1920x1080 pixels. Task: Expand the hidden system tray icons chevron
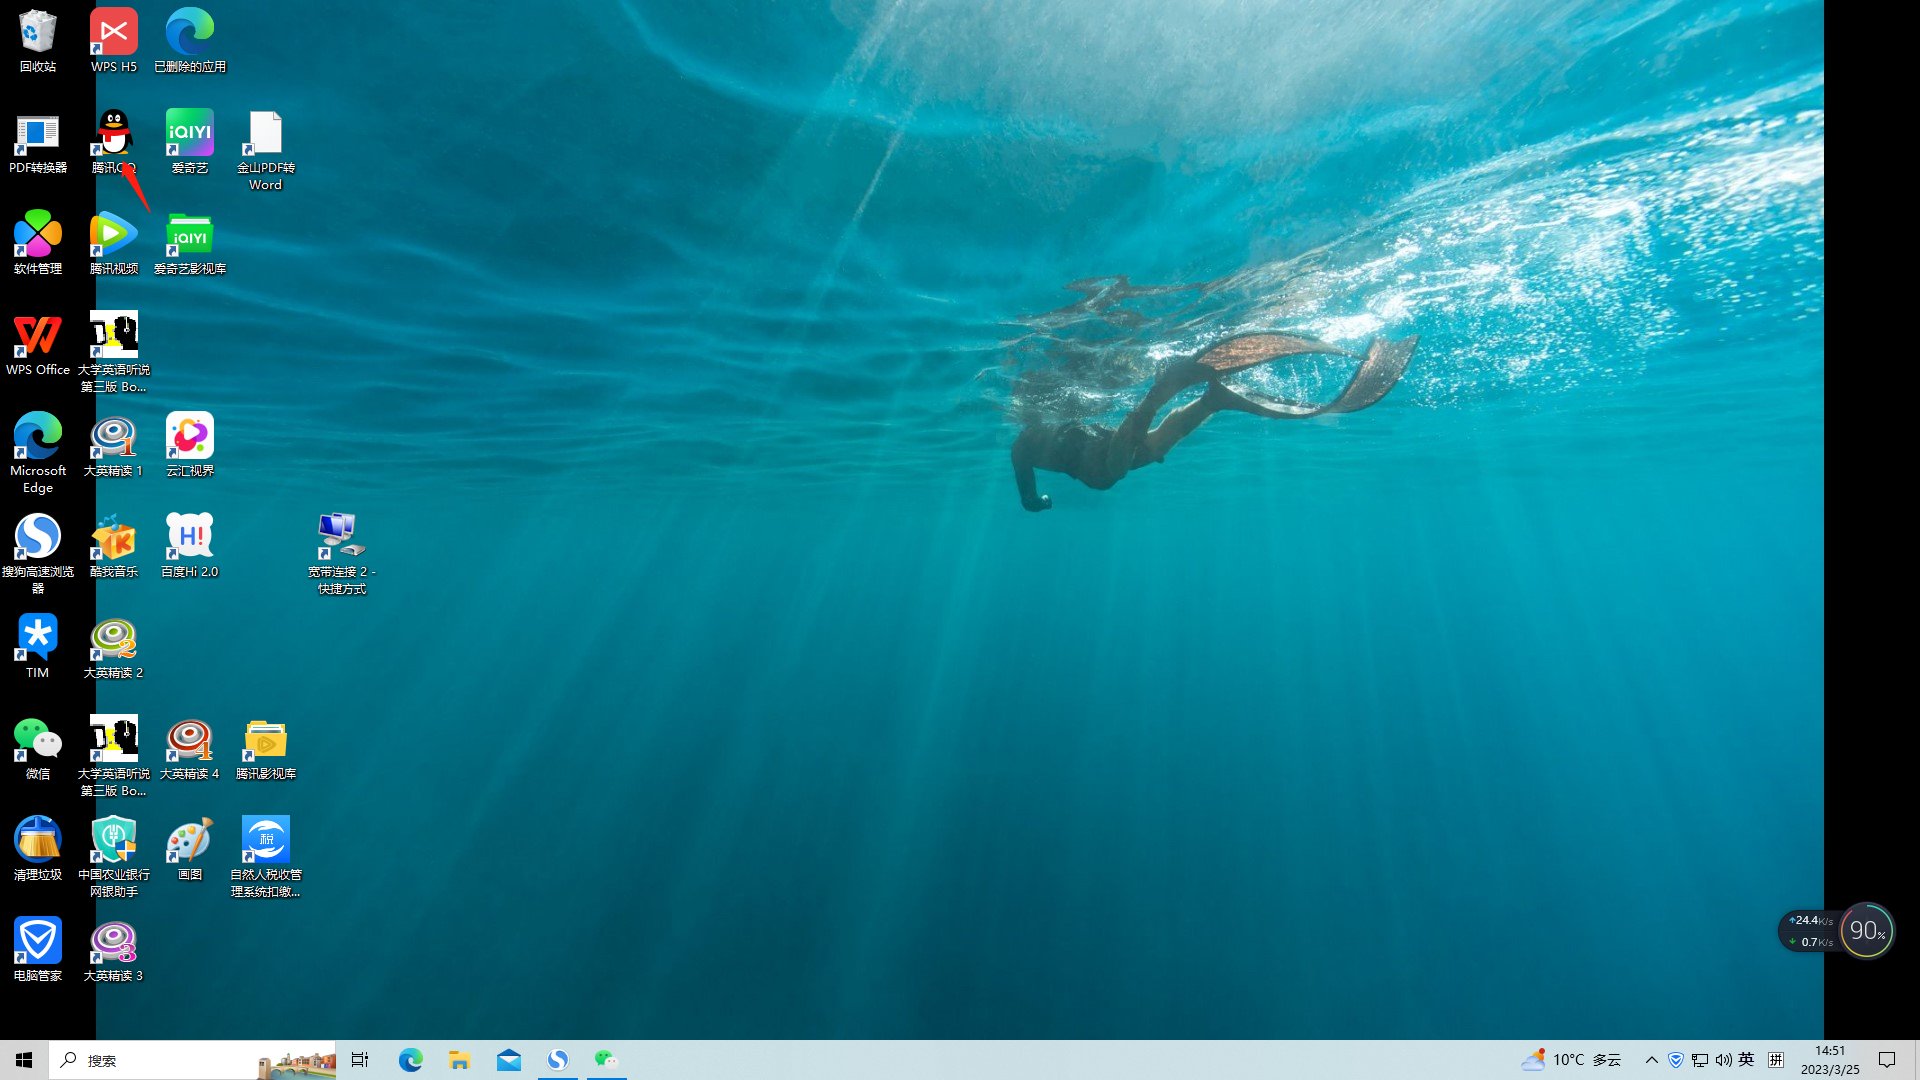click(1651, 1060)
